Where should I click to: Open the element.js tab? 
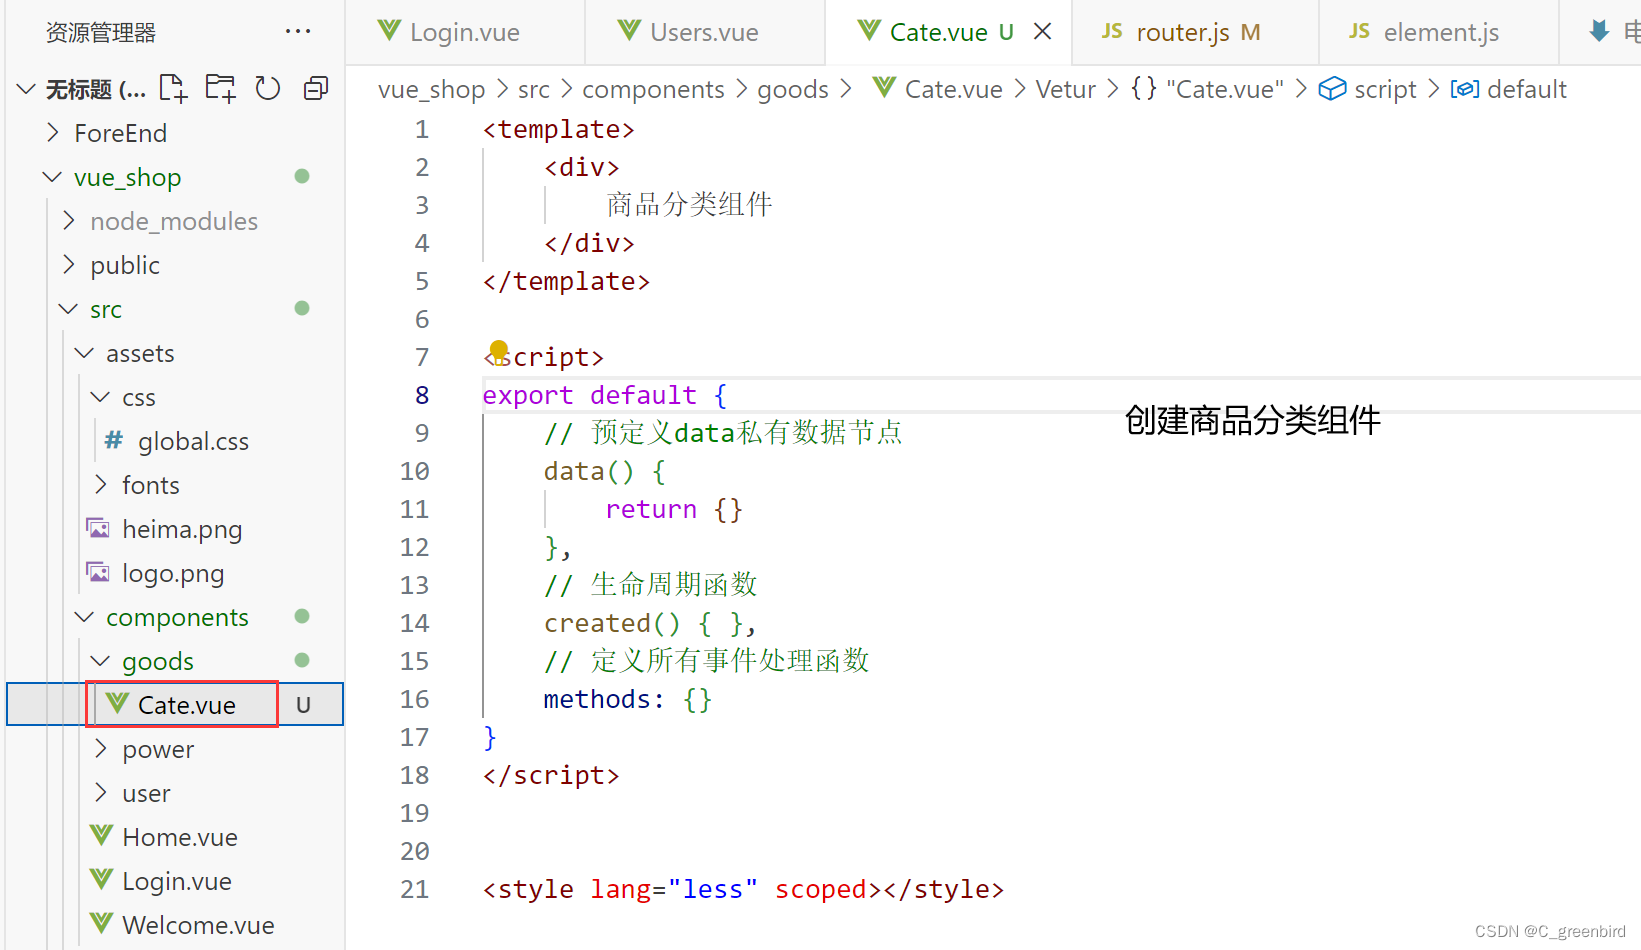point(1440,32)
